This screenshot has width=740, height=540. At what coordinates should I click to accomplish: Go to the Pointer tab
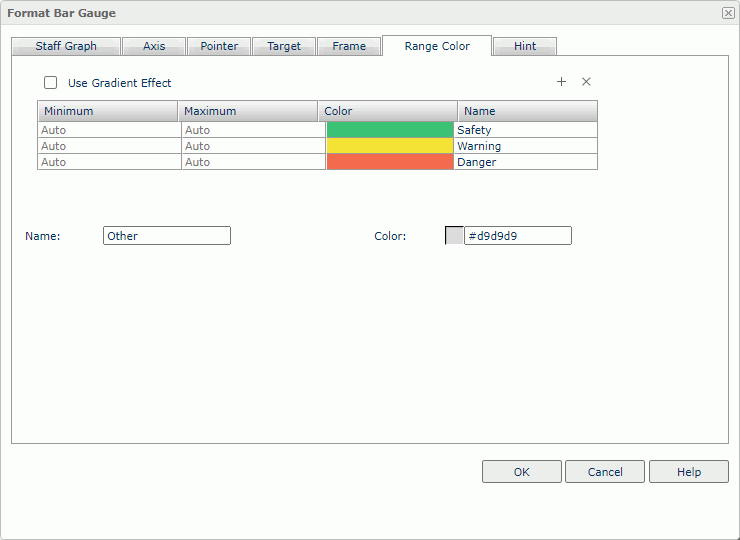(x=219, y=46)
